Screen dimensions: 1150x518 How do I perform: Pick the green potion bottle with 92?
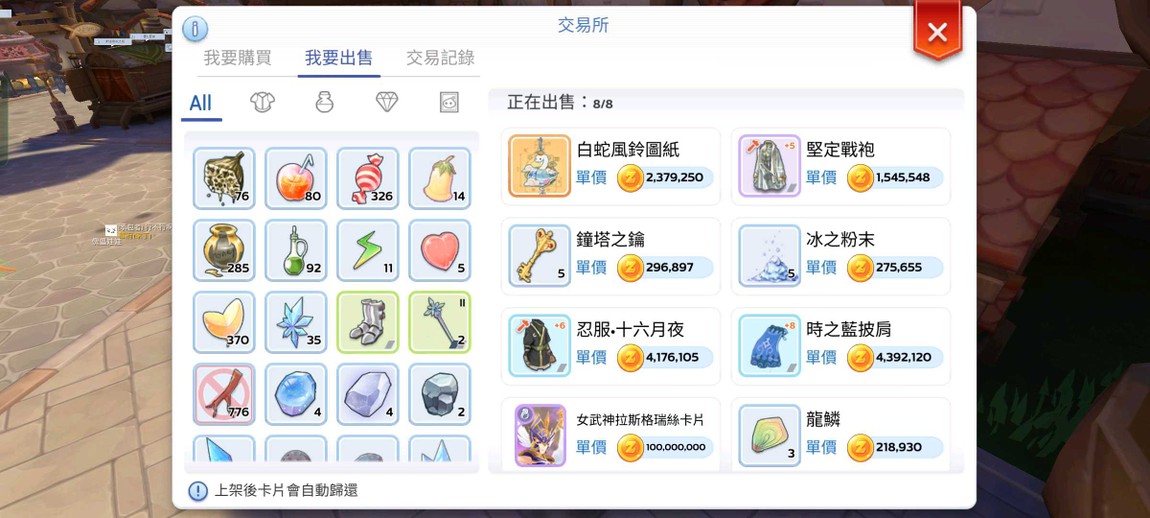pos(296,250)
